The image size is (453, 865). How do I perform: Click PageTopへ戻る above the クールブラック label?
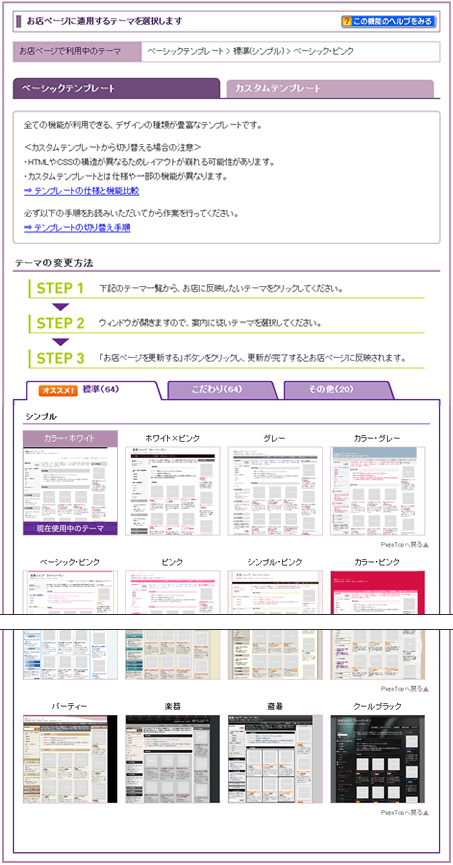pos(404,689)
